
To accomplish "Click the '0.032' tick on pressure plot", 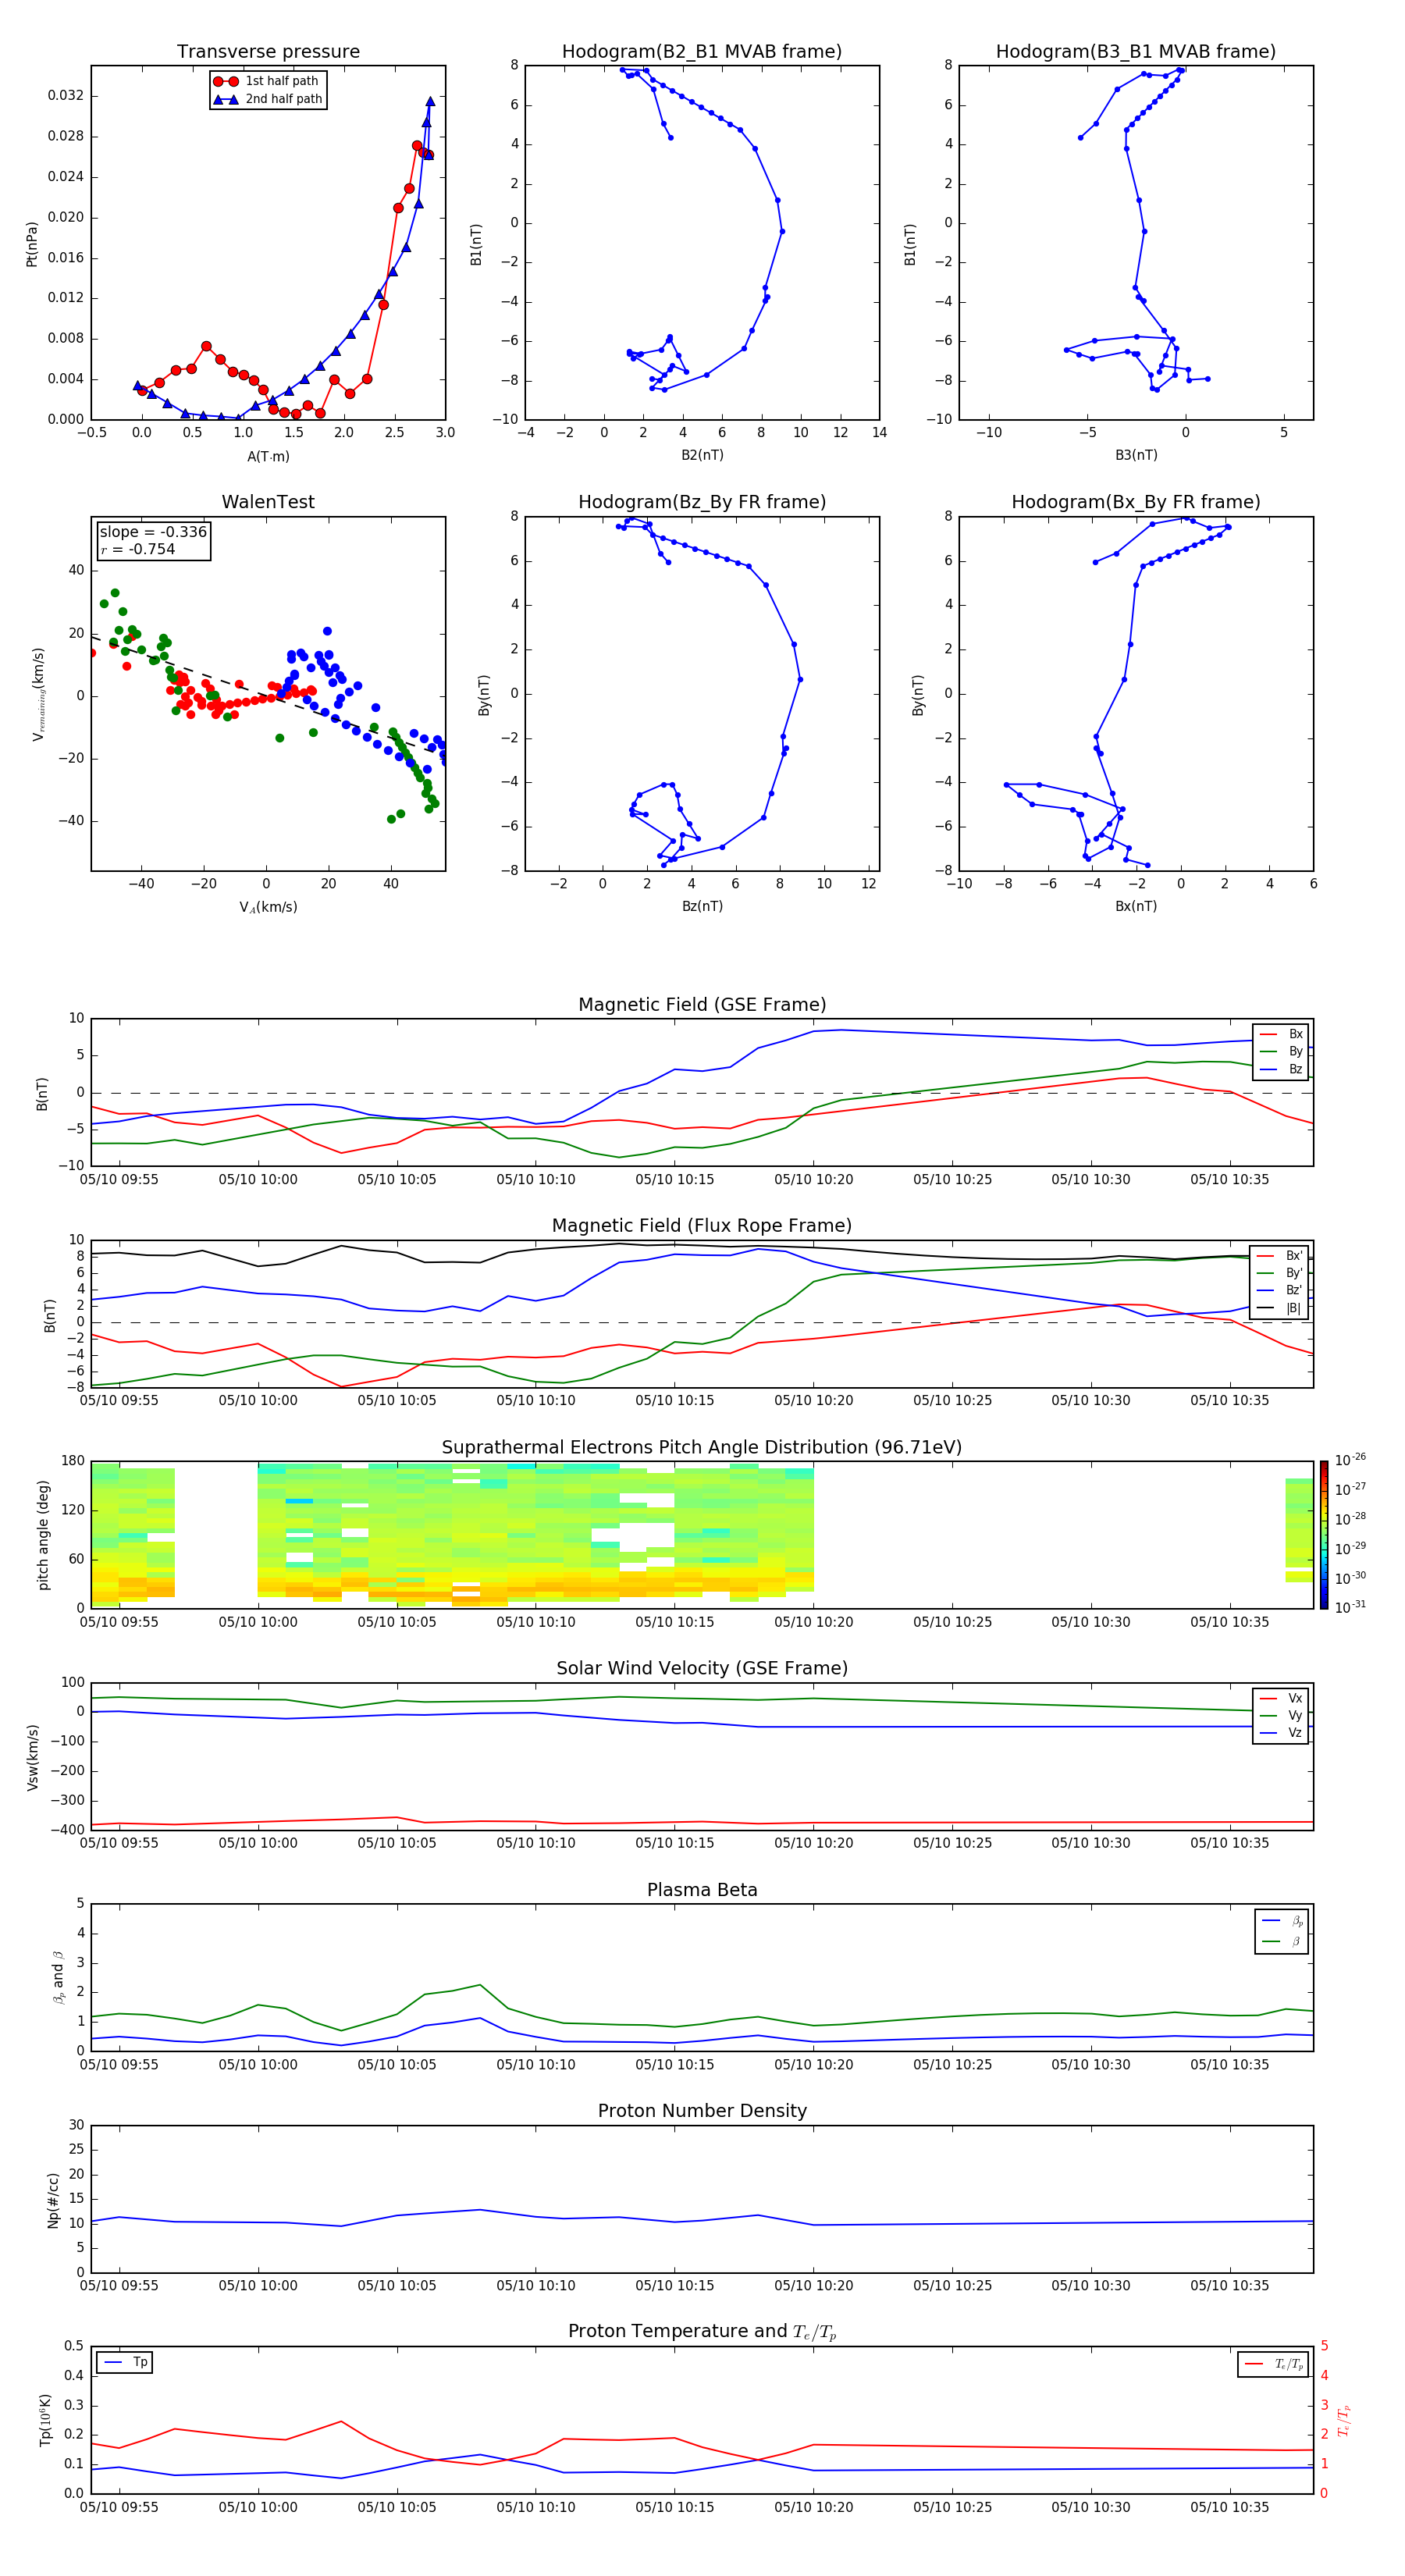I will (x=65, y=96).
